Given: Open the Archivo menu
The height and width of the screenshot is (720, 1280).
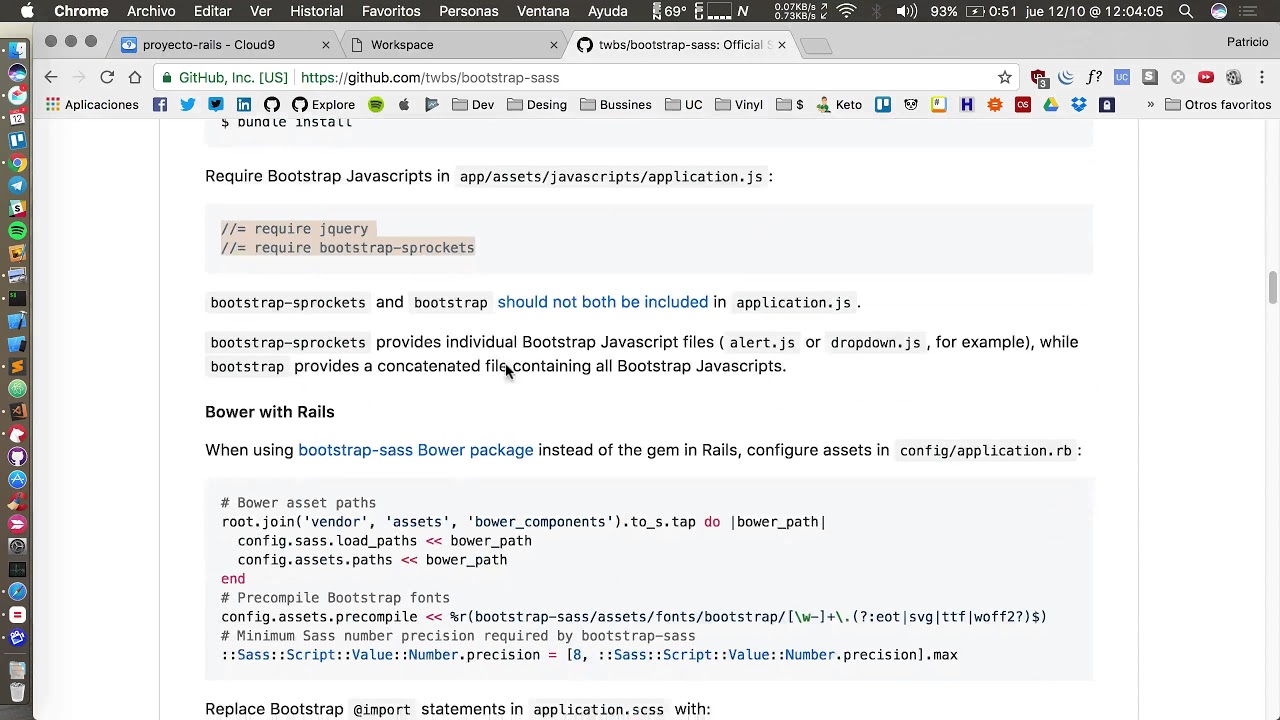Looking at the screenshot, I should coord(152,11).
